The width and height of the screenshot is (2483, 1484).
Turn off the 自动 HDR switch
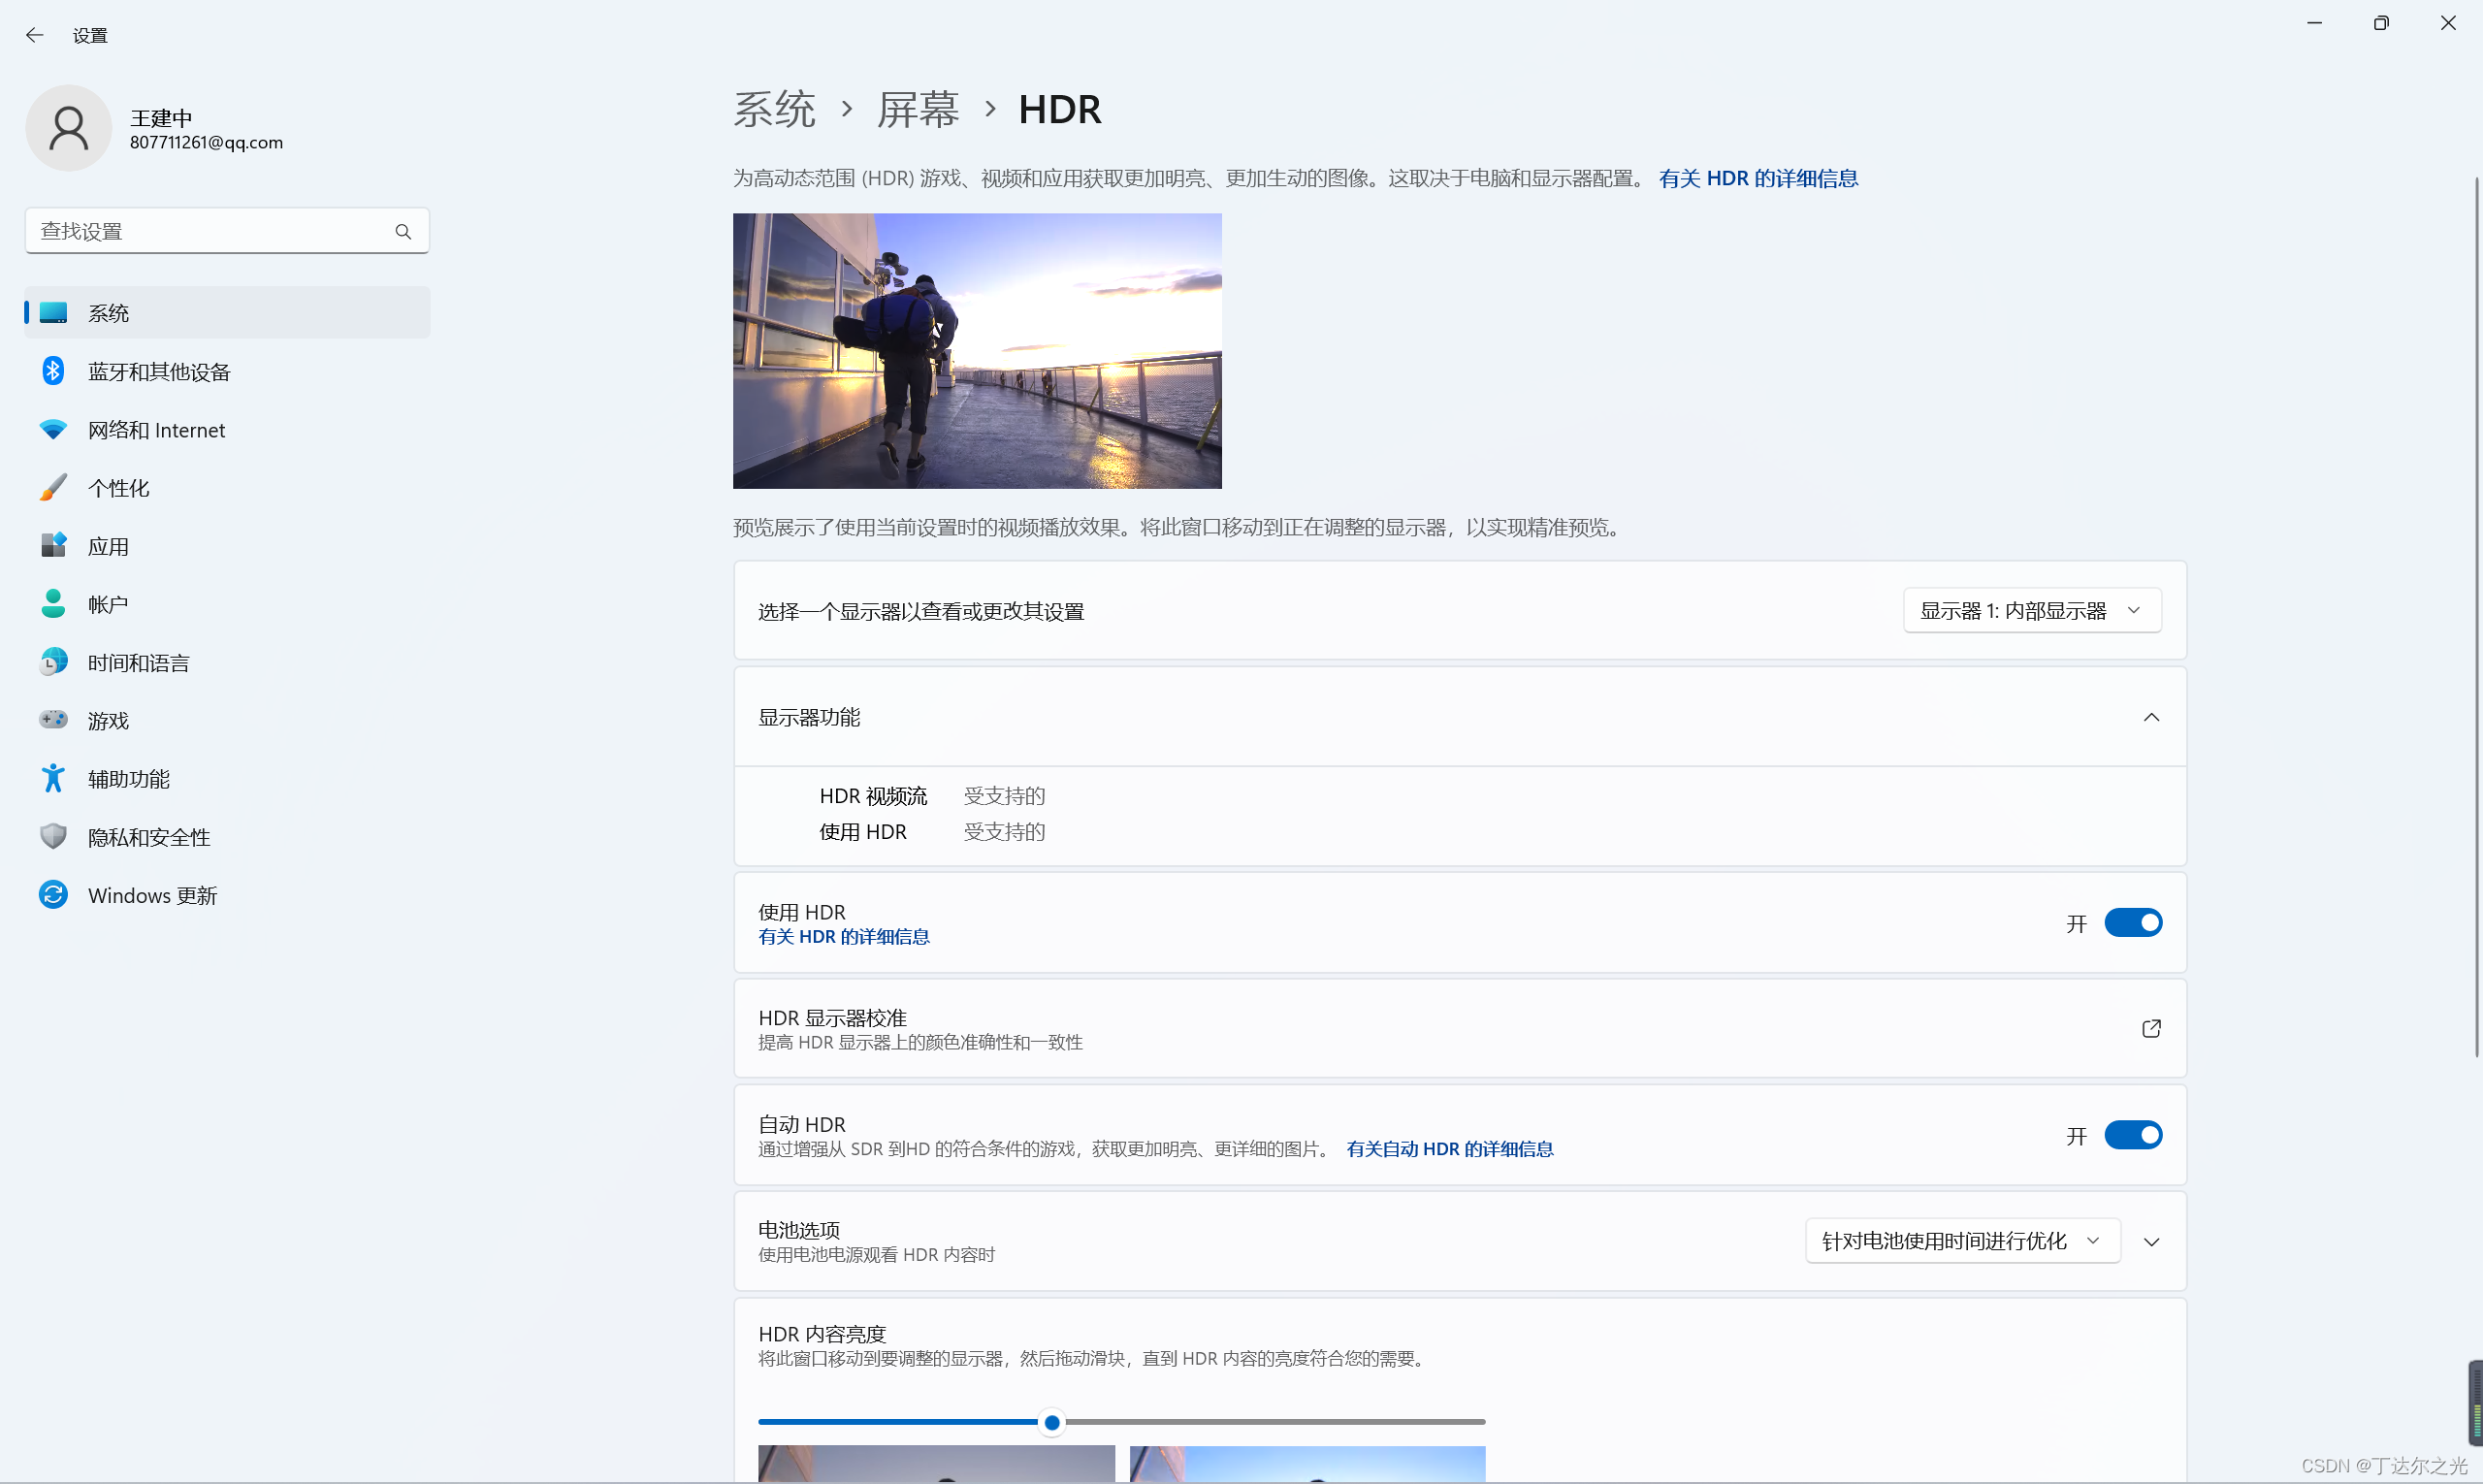(2133, 1136)
